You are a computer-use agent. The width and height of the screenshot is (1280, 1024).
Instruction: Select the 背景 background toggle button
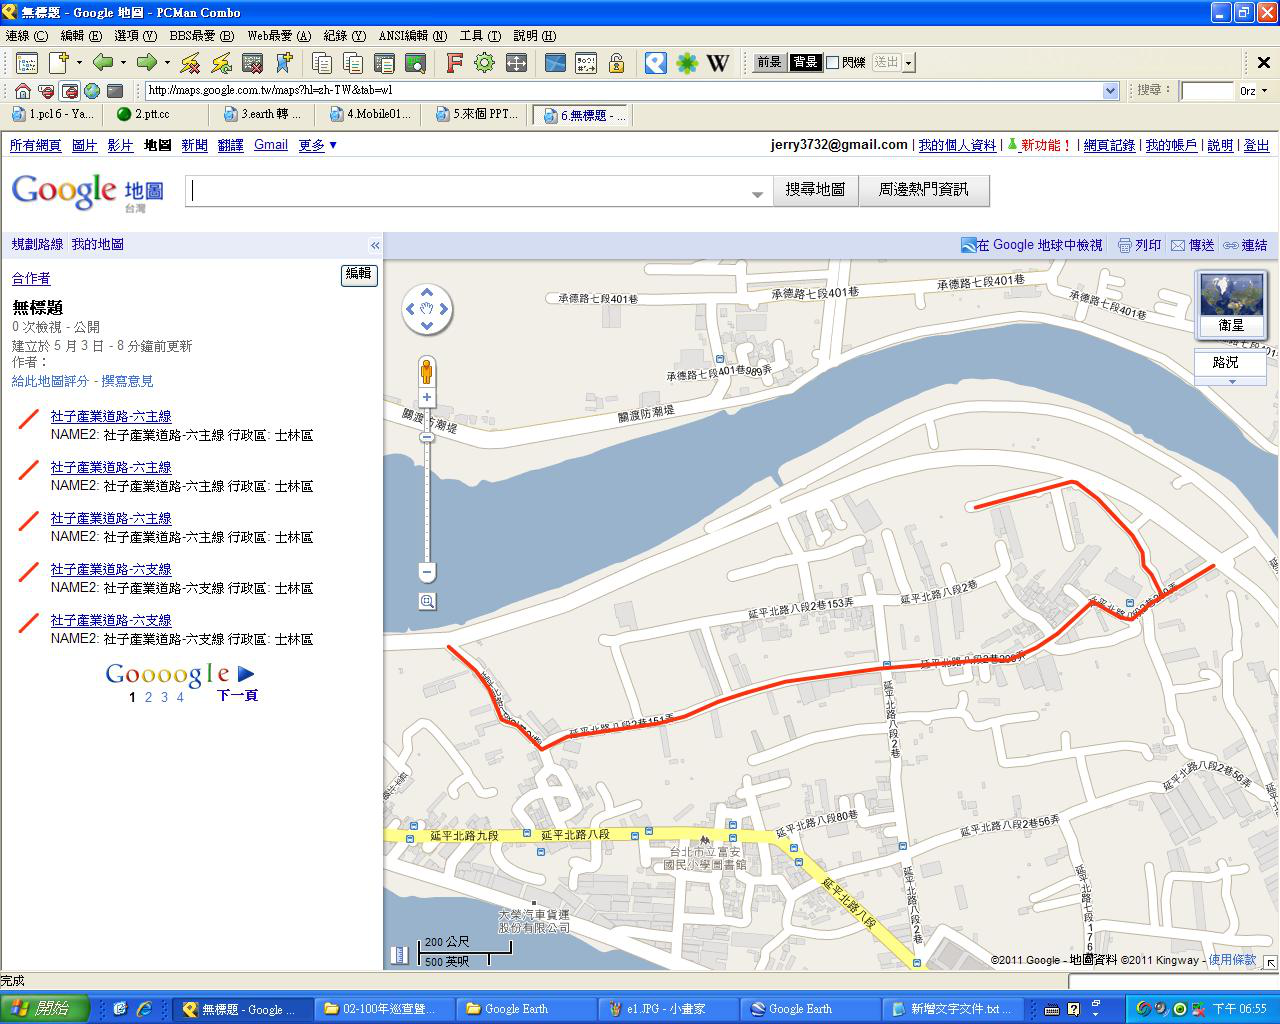click(x=805, y=62)
